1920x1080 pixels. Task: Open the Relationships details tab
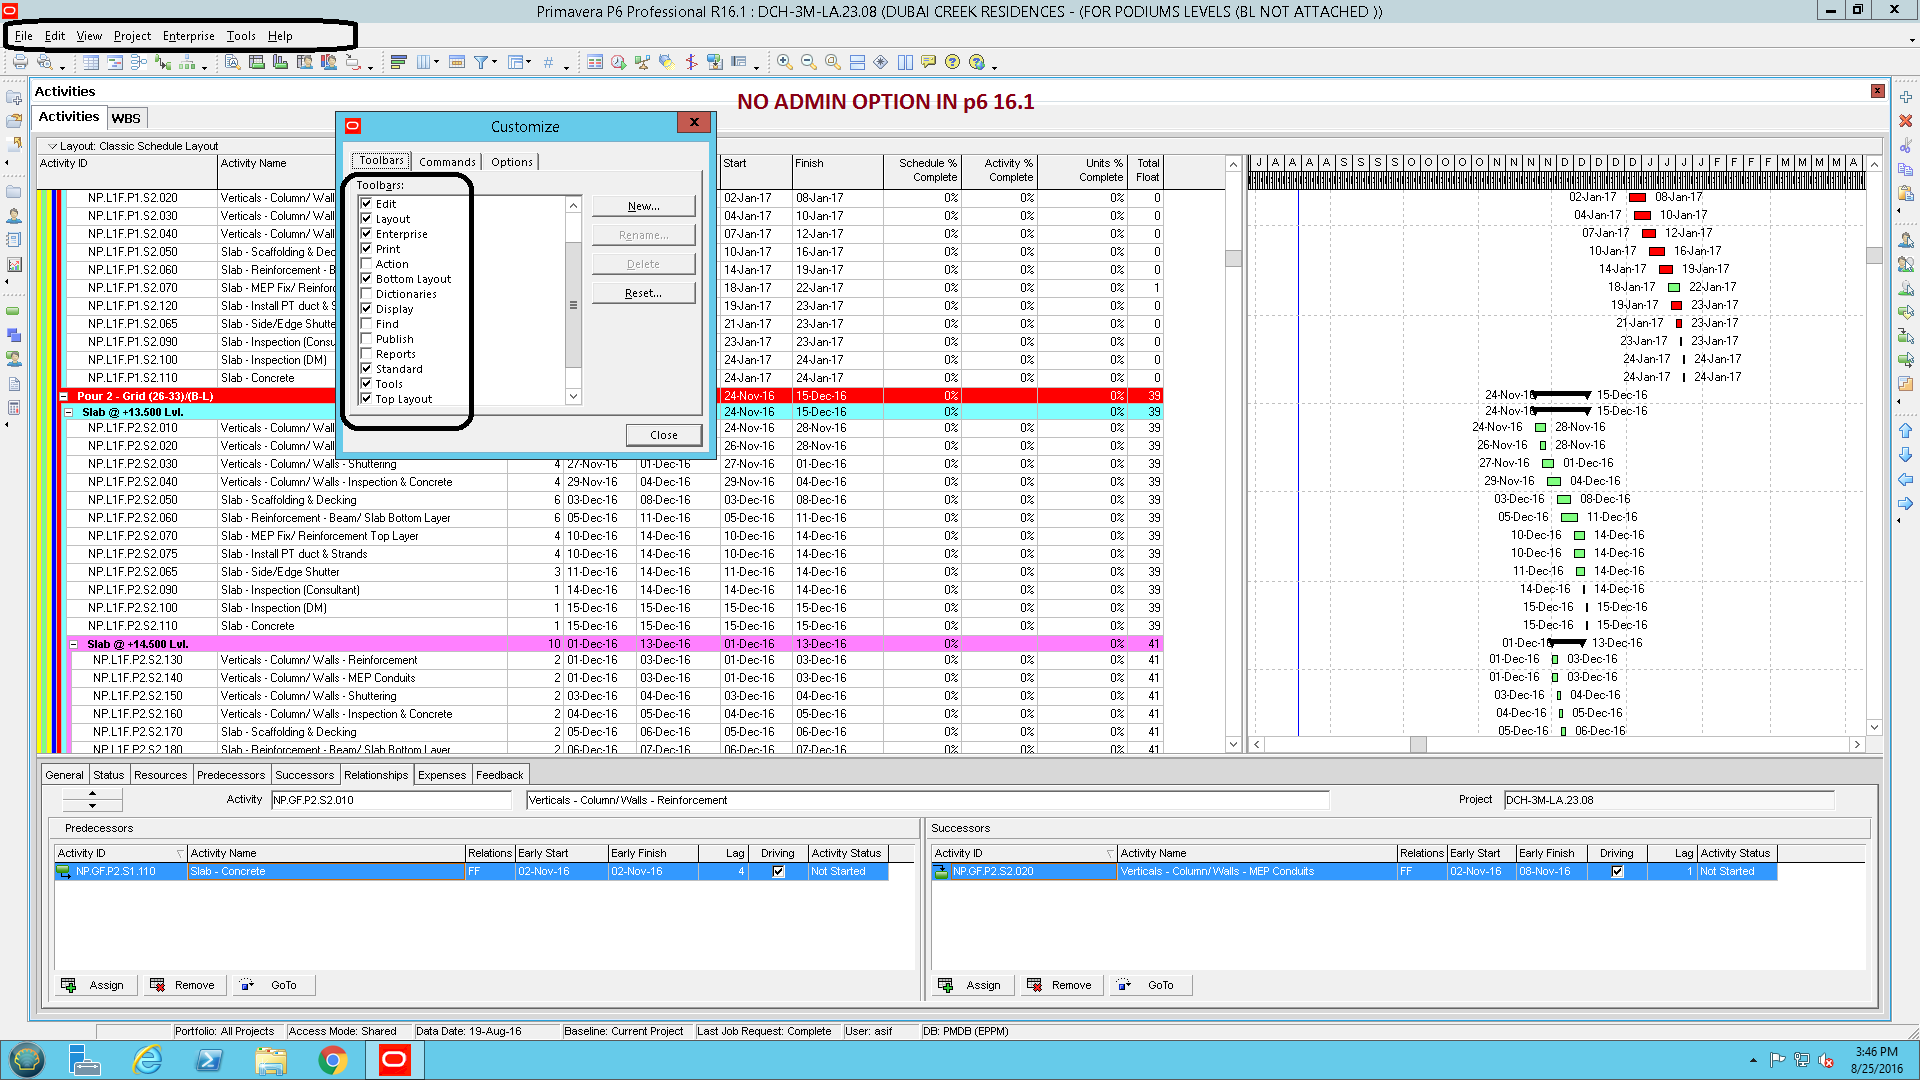(x=376, y=775)
